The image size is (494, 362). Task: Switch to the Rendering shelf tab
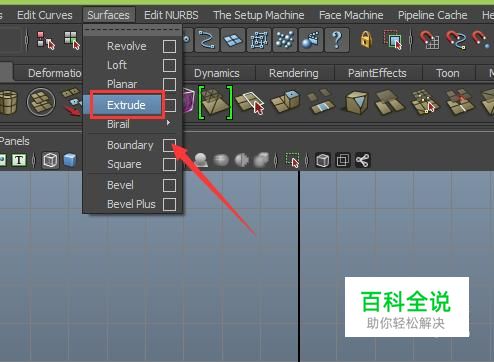click(294, 73)
